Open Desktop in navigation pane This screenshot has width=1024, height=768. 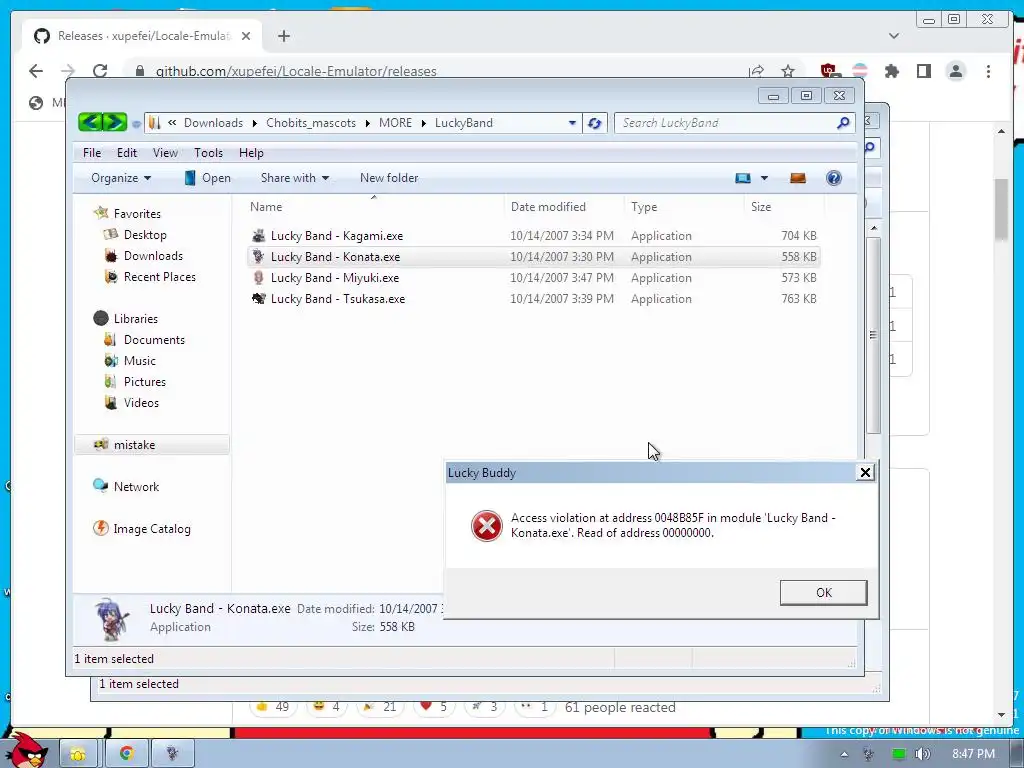click(x=145, y=234)
